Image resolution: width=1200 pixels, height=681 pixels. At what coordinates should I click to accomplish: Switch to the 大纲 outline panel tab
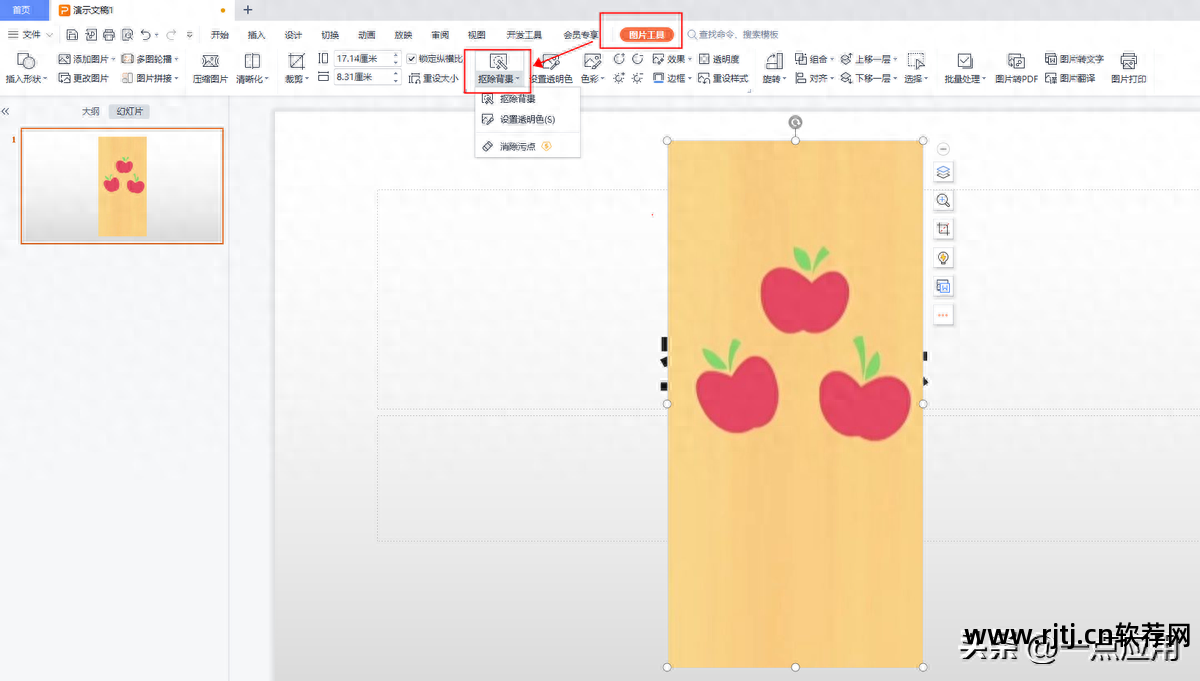(91, 112)
